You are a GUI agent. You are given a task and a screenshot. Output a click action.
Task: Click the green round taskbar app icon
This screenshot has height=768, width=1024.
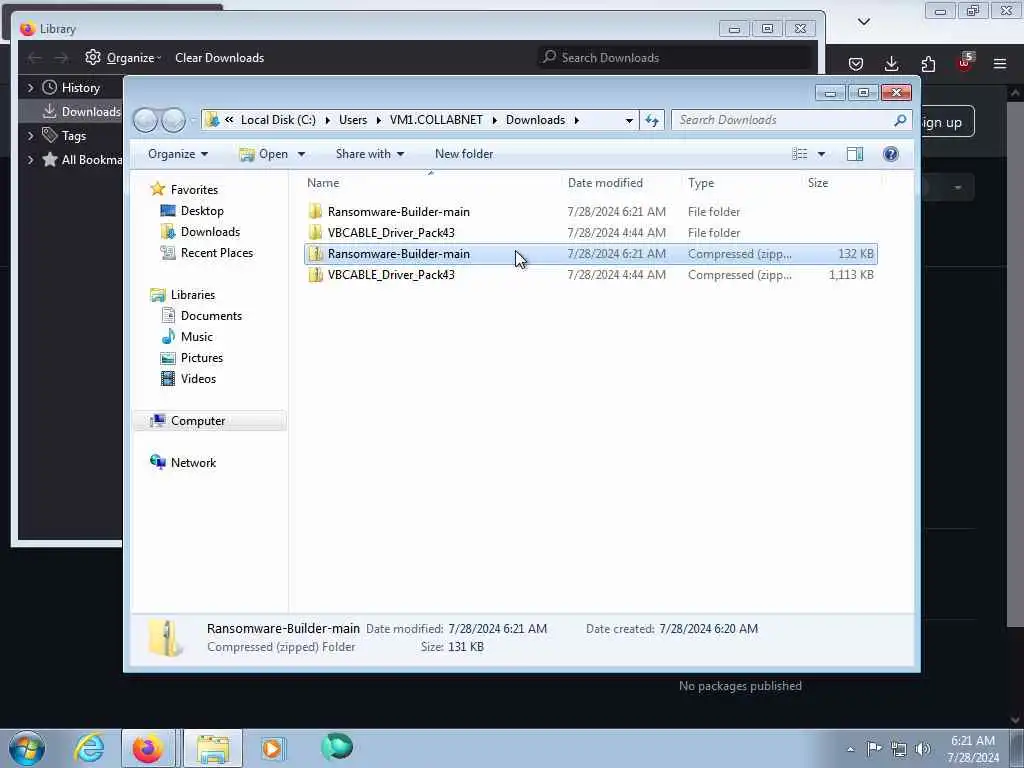pyautogui.click(x=337, y=747)
